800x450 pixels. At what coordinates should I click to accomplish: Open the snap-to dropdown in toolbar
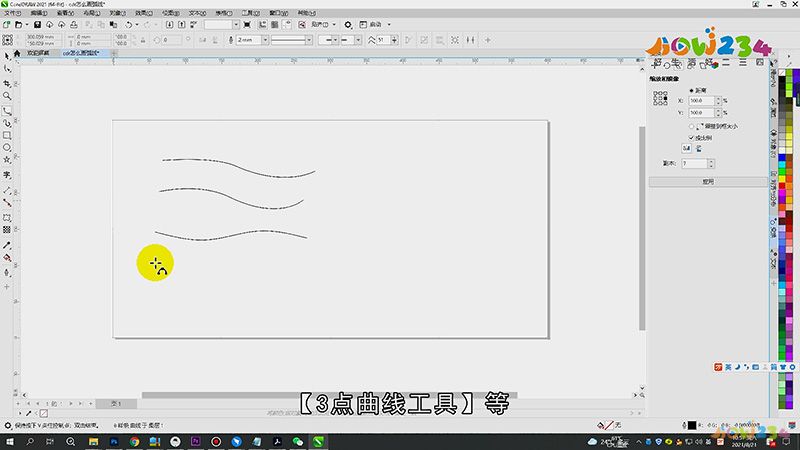[334, 24]
